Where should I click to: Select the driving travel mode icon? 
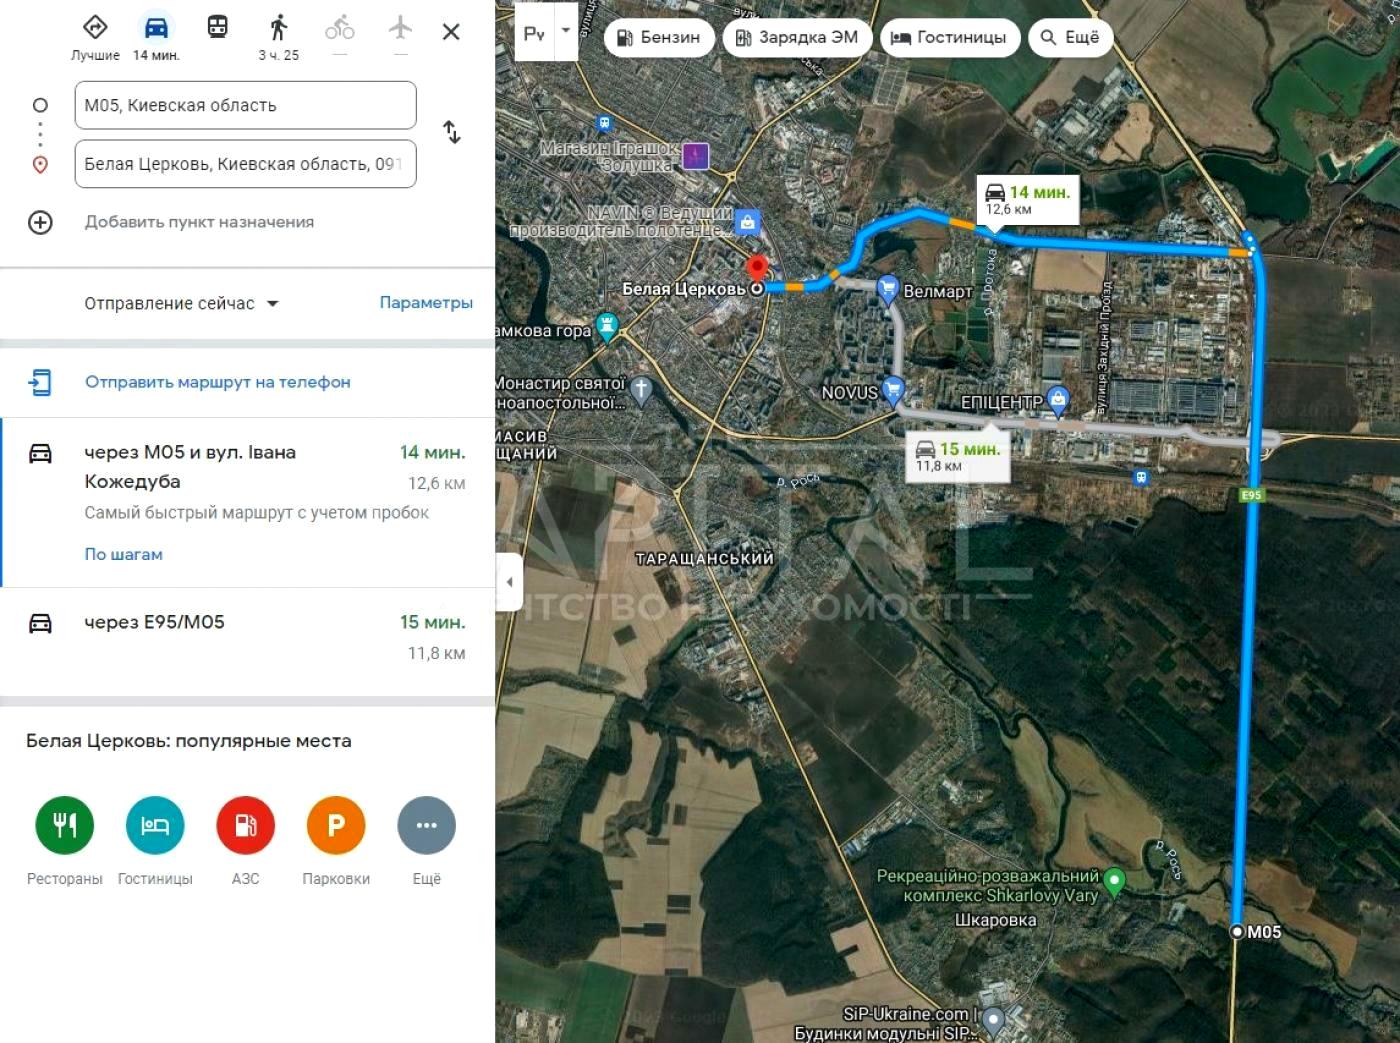(156, 27)
